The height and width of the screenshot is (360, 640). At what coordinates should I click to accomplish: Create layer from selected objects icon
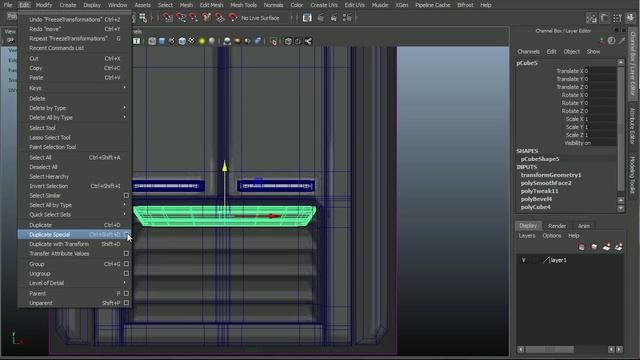(619, 247)
